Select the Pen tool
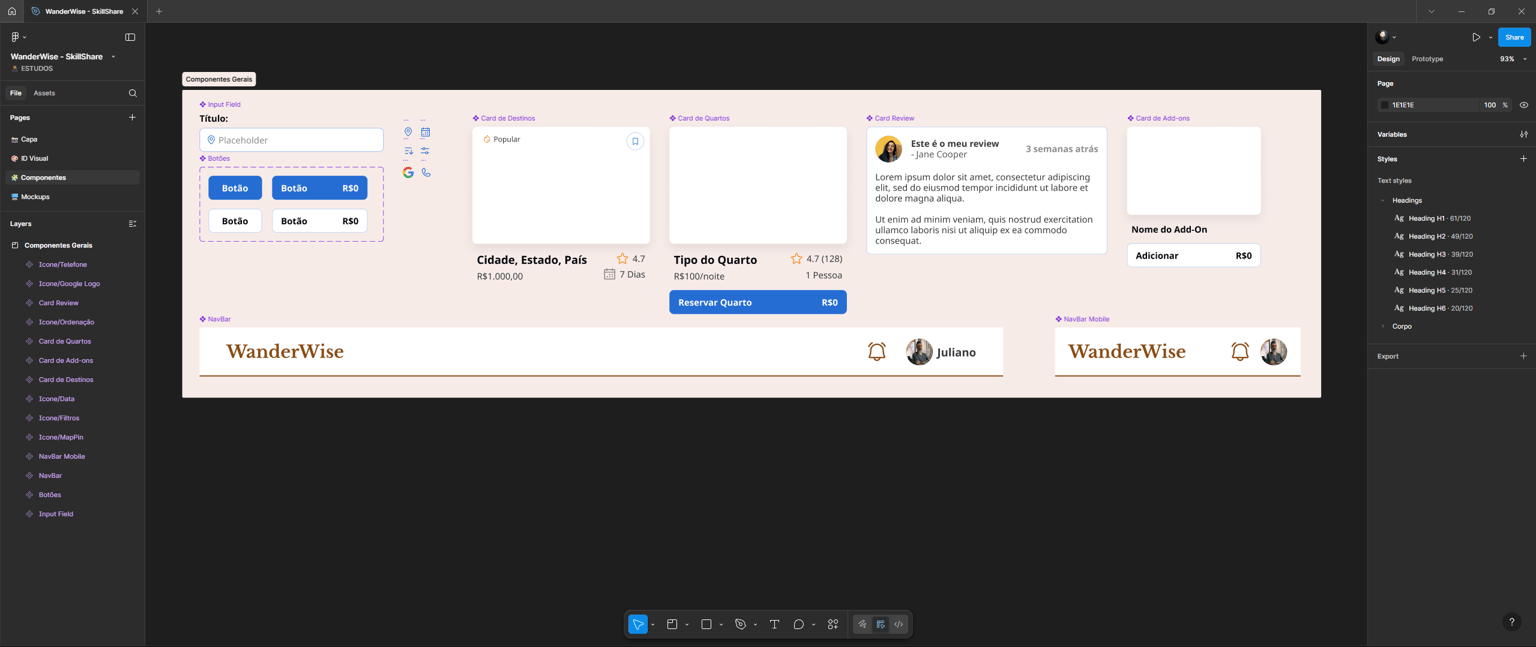This screenshot has width=1536, height=647. tap(740, 624)
